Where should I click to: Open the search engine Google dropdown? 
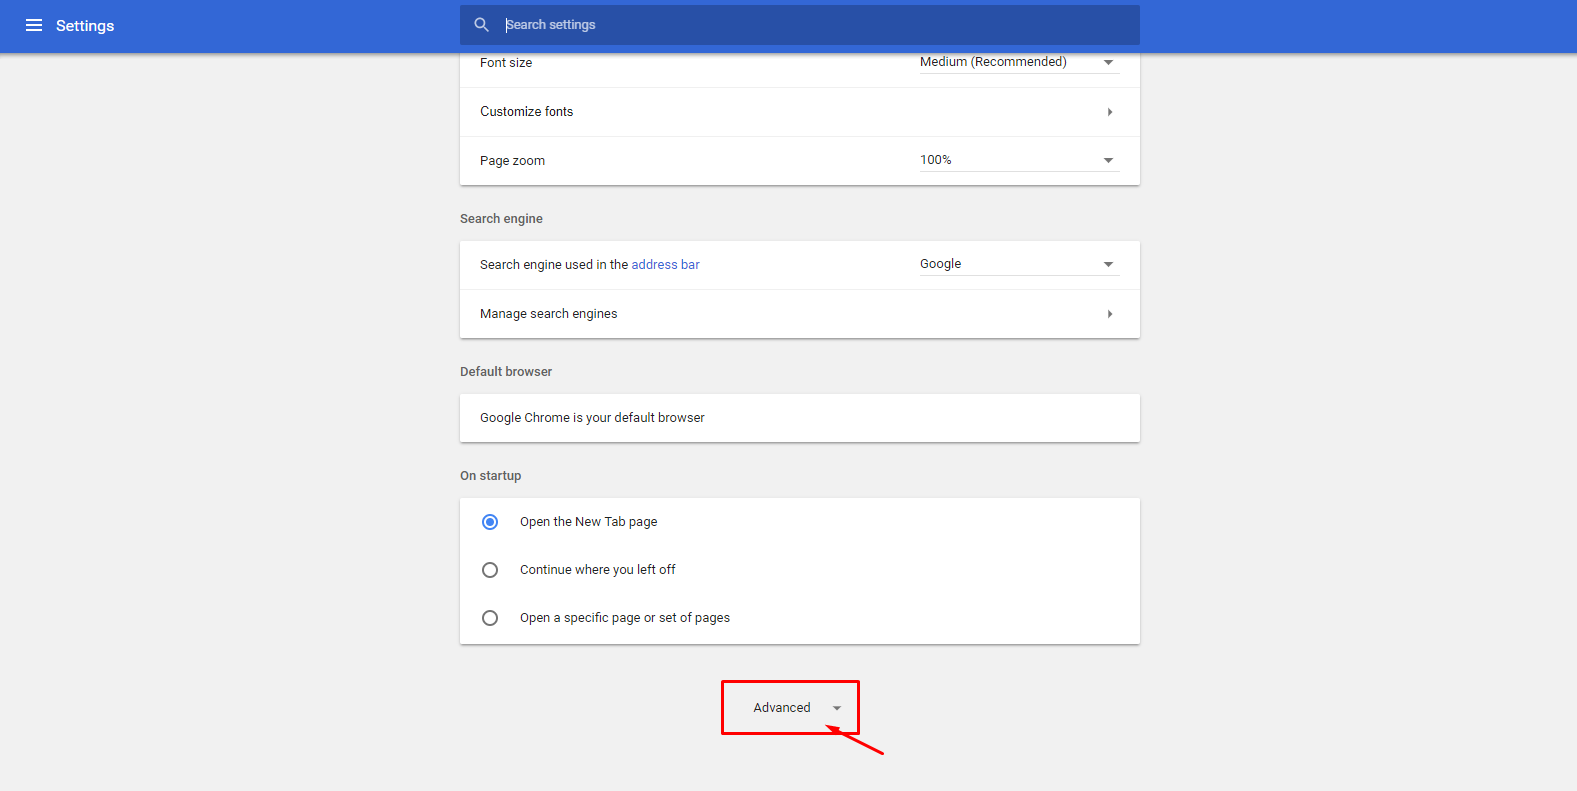tap(1018, 264)
